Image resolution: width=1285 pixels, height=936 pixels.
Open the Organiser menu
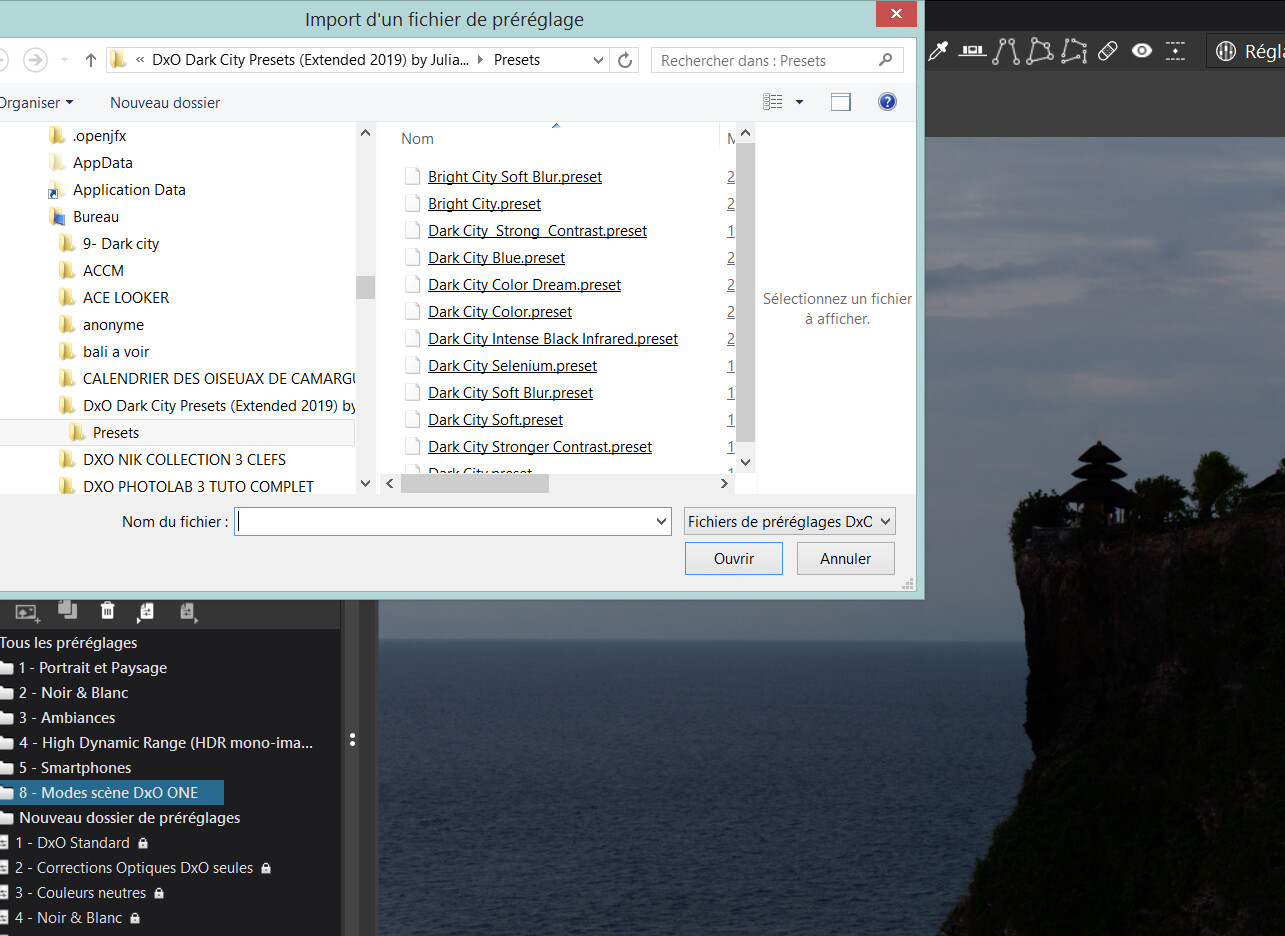pyautogui.click(x=37, y=102)
